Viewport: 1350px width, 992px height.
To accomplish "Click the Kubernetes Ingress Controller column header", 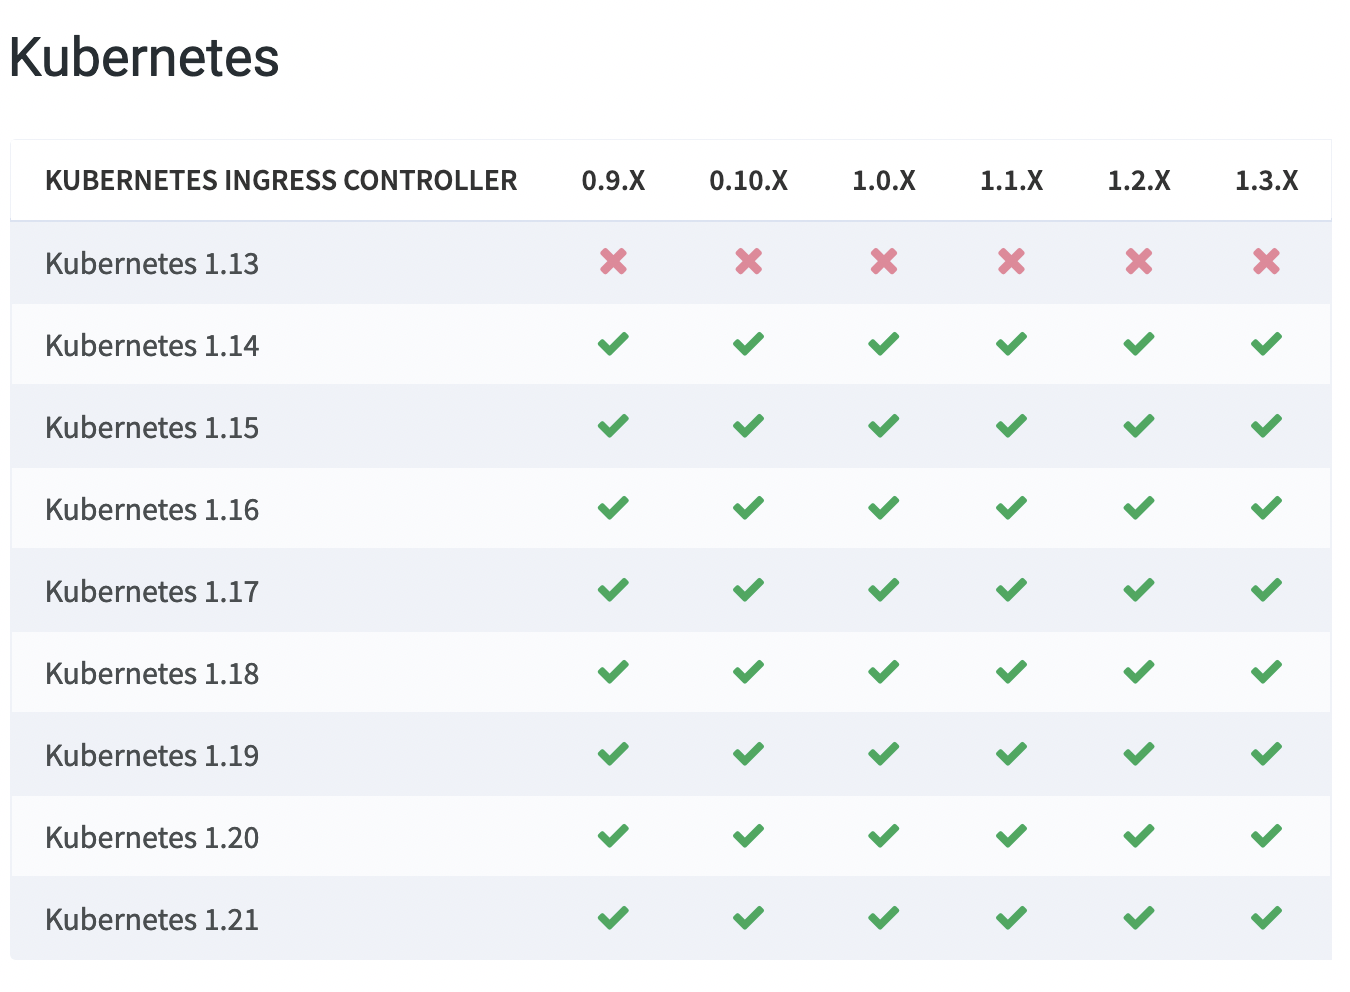I will pyautogui.click(x=281, y=181).
